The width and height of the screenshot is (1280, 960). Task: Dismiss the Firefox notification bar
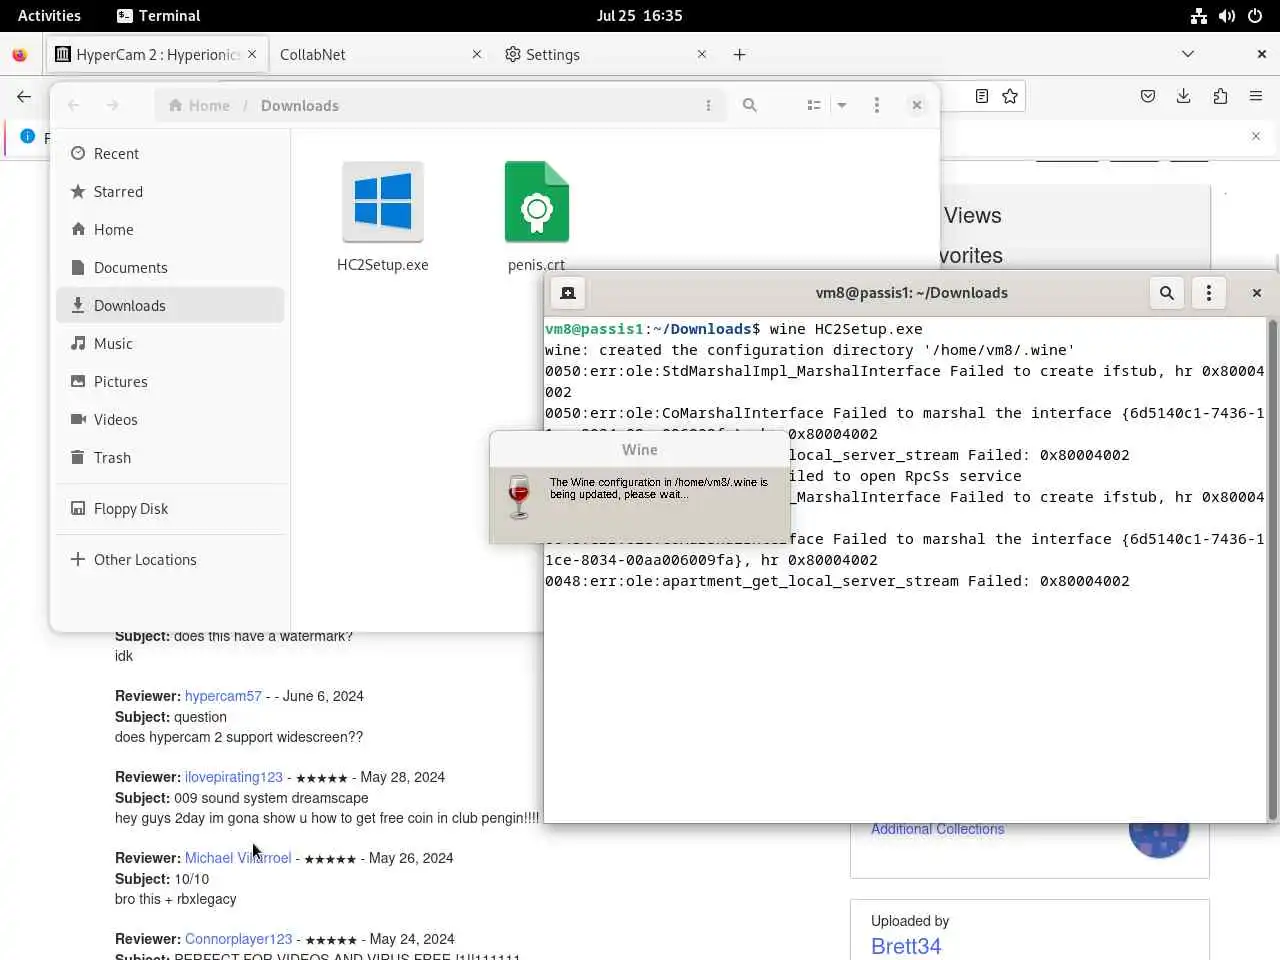1256,136
